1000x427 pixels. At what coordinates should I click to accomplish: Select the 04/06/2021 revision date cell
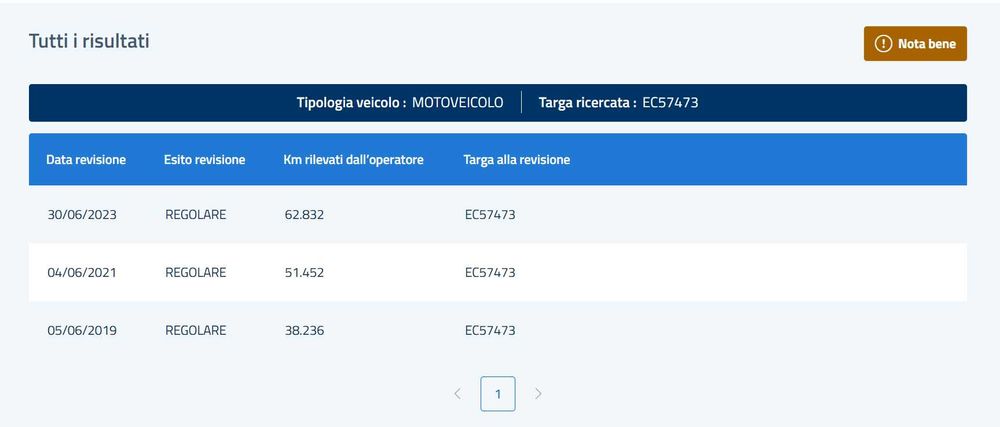pos(82,273)
